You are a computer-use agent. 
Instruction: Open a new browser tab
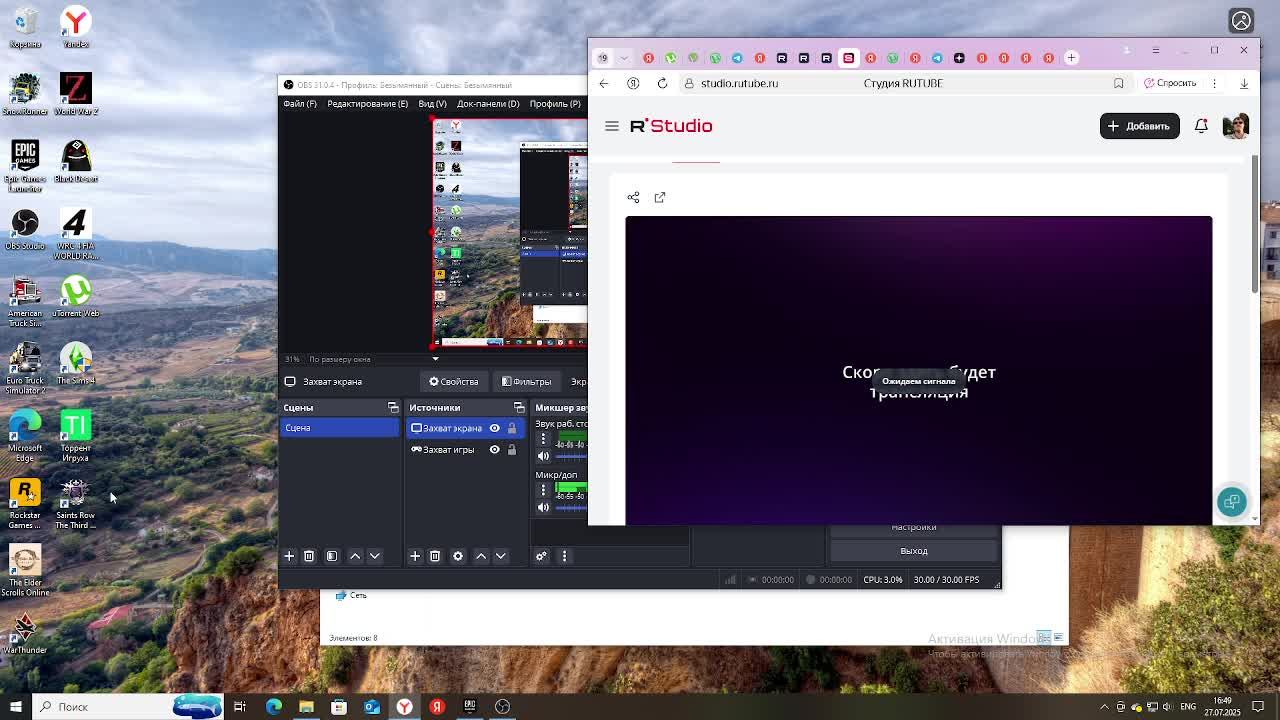point(1071,58)
